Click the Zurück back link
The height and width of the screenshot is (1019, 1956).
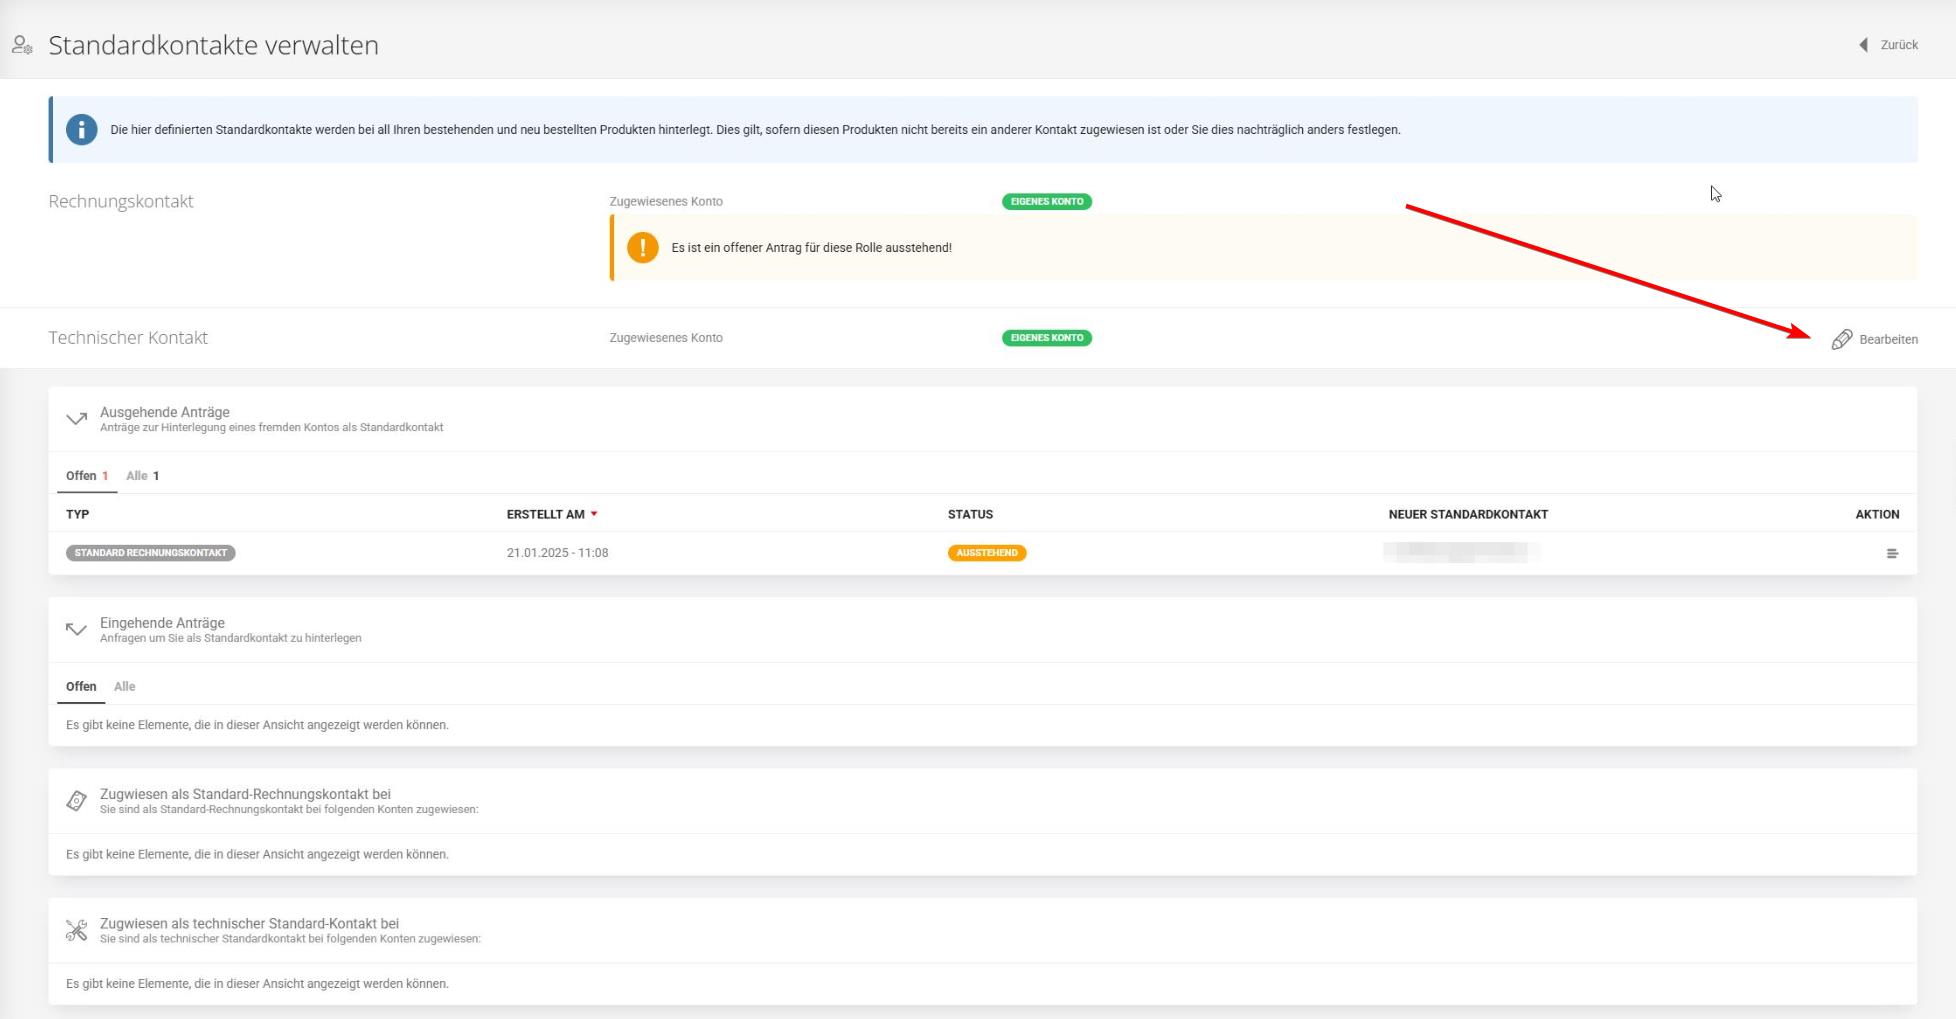point(1889,45)
